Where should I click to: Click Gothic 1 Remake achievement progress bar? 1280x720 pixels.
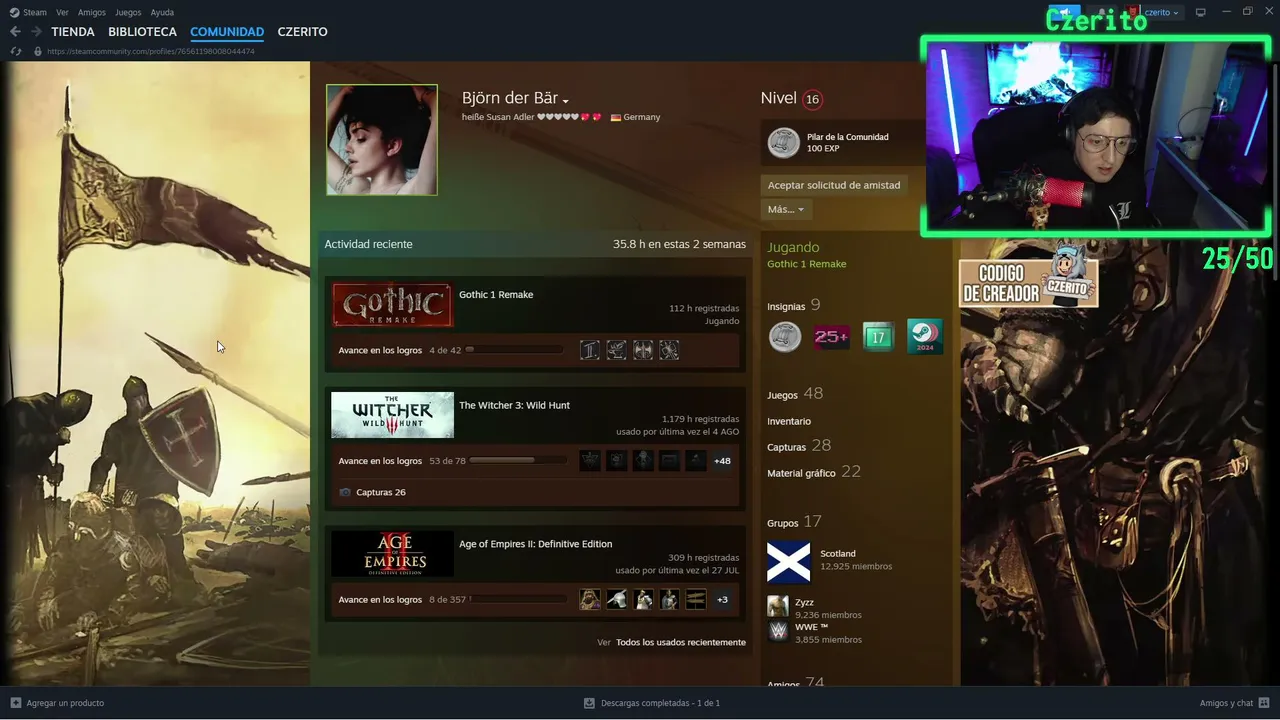[514, 350]
